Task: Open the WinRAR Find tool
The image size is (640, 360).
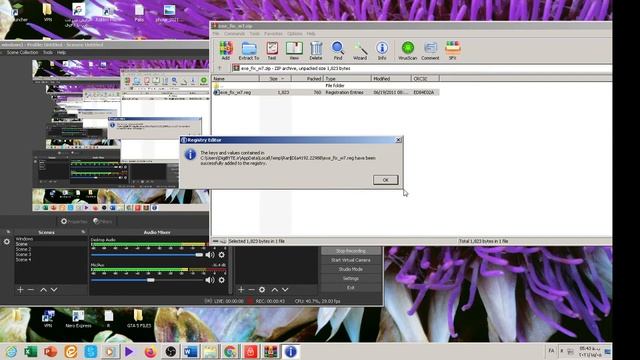Action: tap(338, 50)
